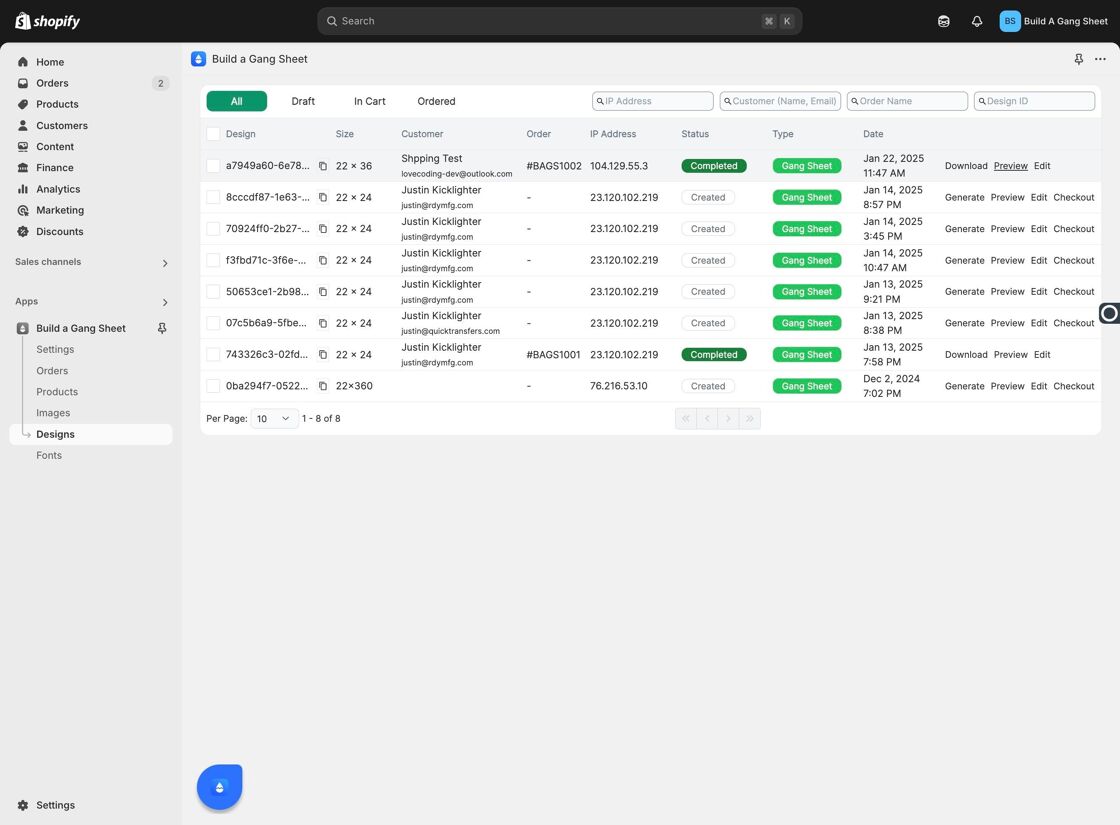Go to the last page arrow
1120x825 pixels.
pos(750,419)
